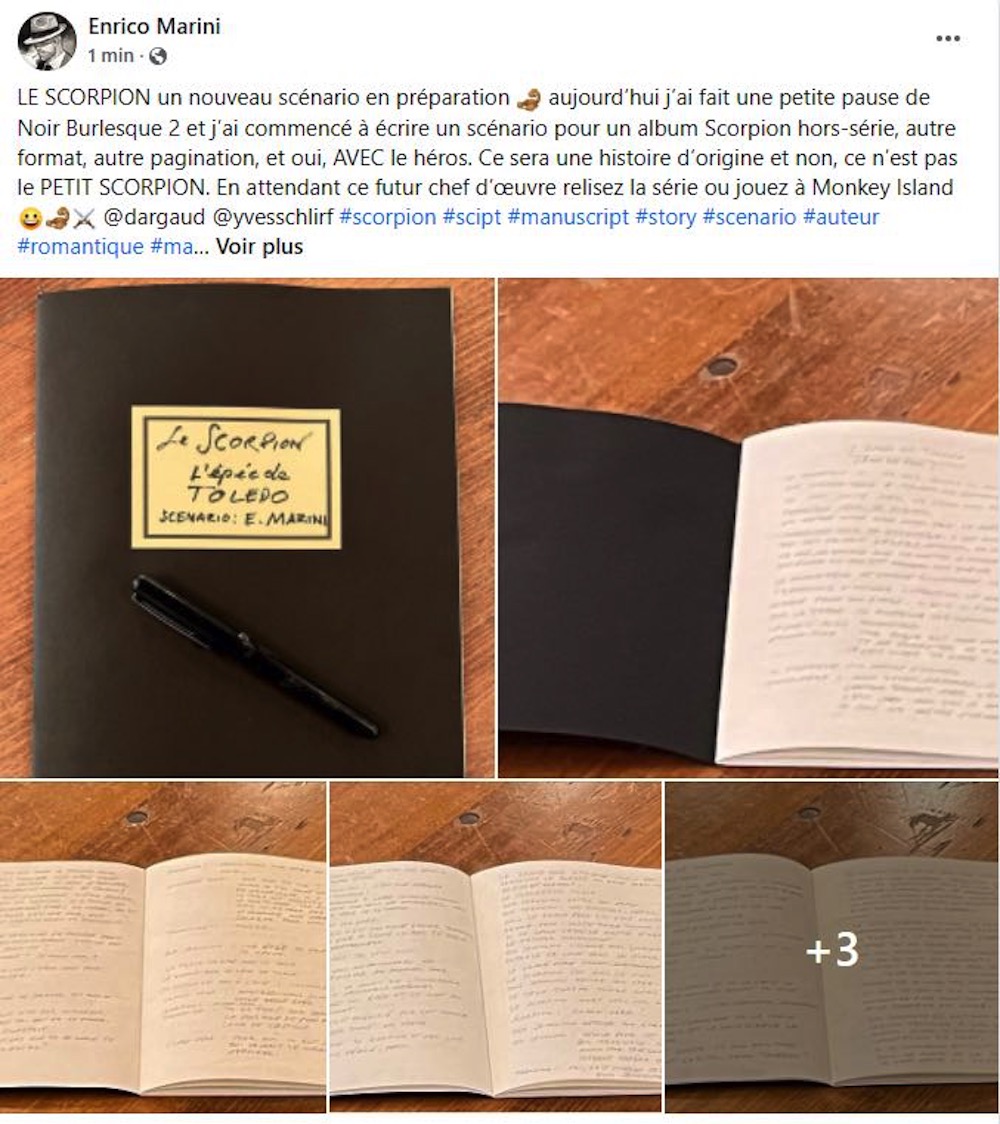Open the black notebook cover photo

[x=247, y=528]
